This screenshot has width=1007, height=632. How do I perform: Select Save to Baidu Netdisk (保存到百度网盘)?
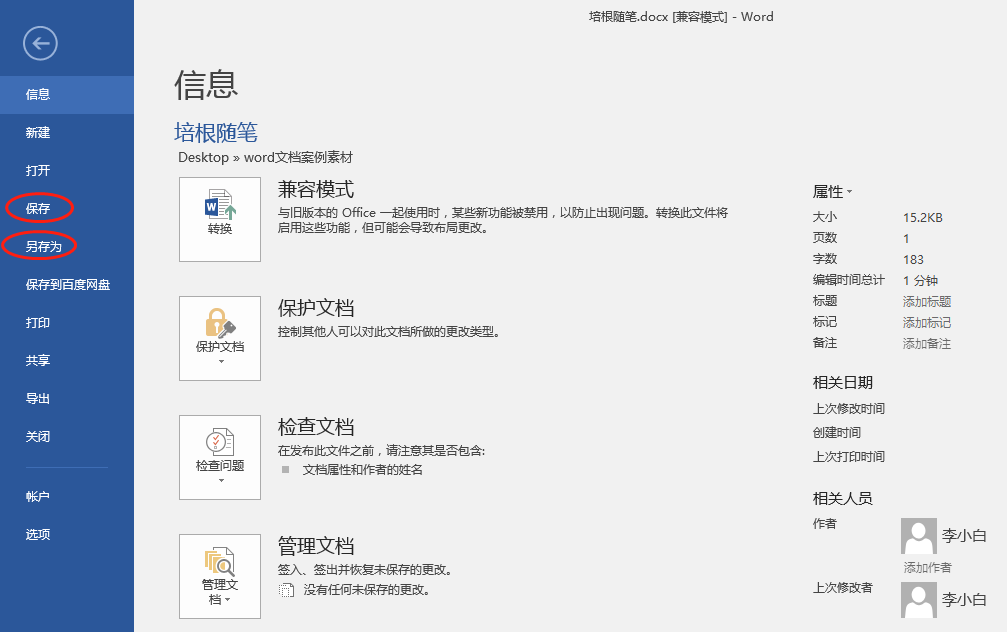click(x=68, y=285)
